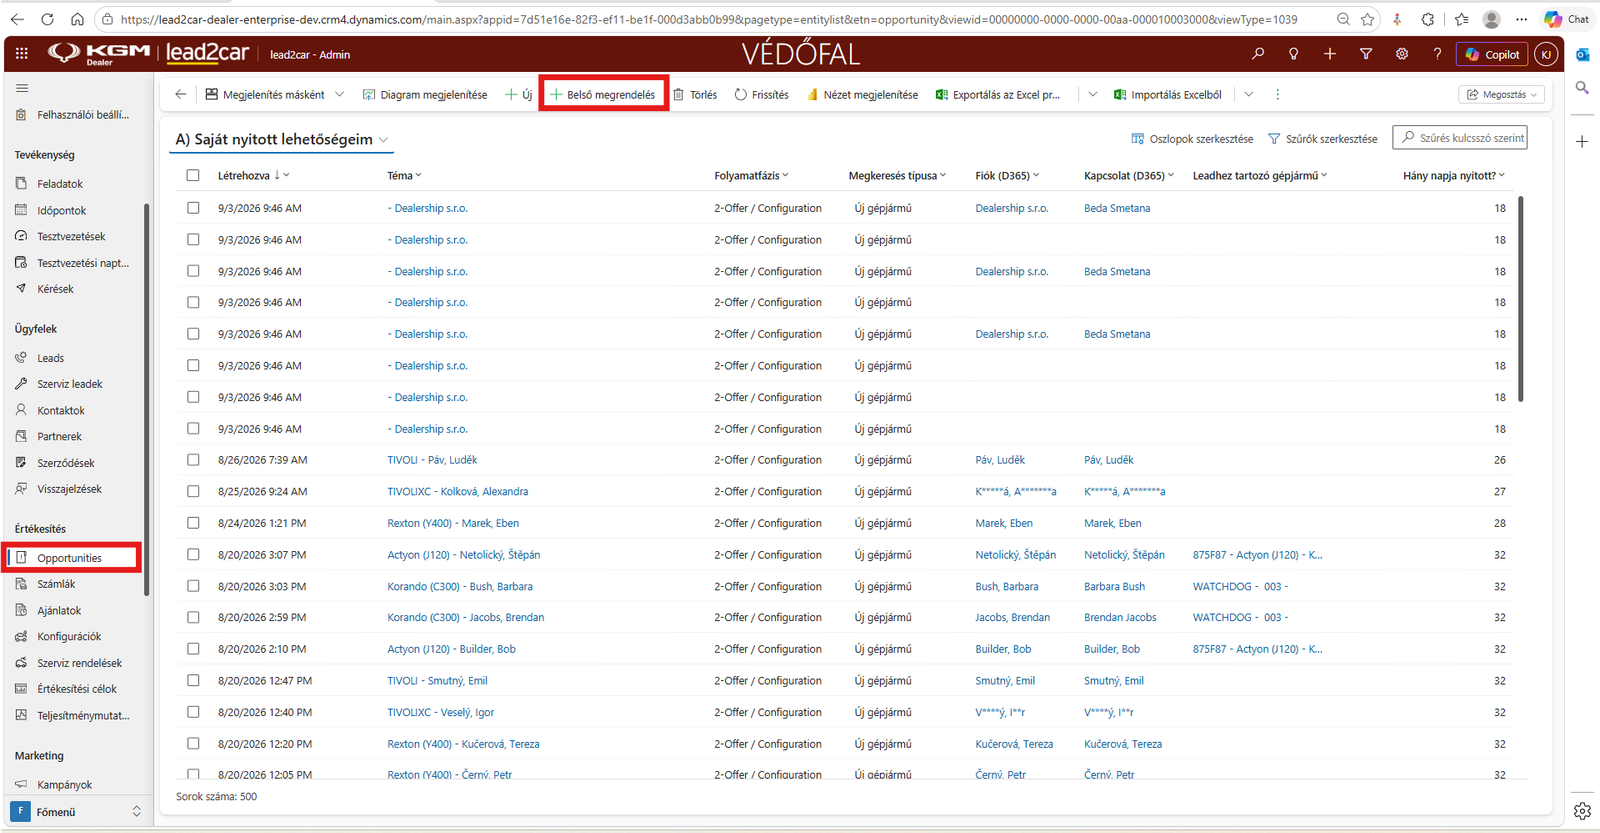Go to Leads in the side navigation
Viewport: 1600px width, 833px height.
point(50,358)
